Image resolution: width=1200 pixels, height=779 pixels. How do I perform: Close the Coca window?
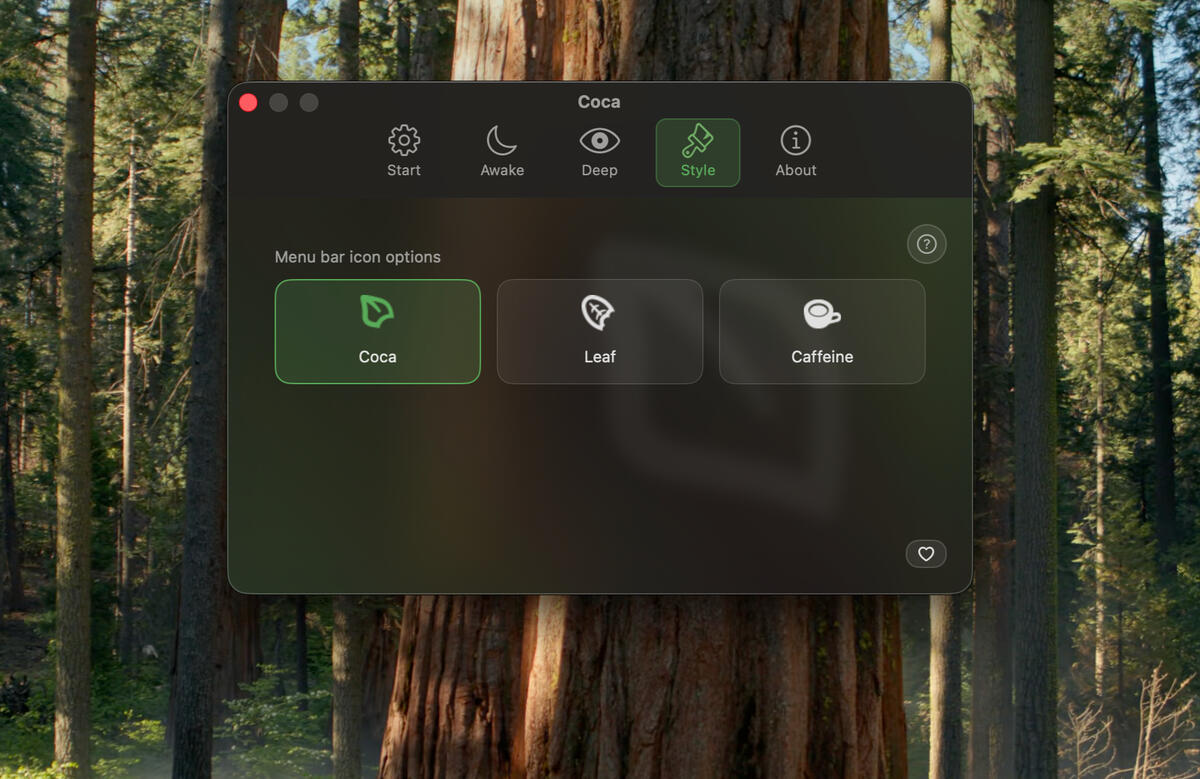click(x=247, y=102)
